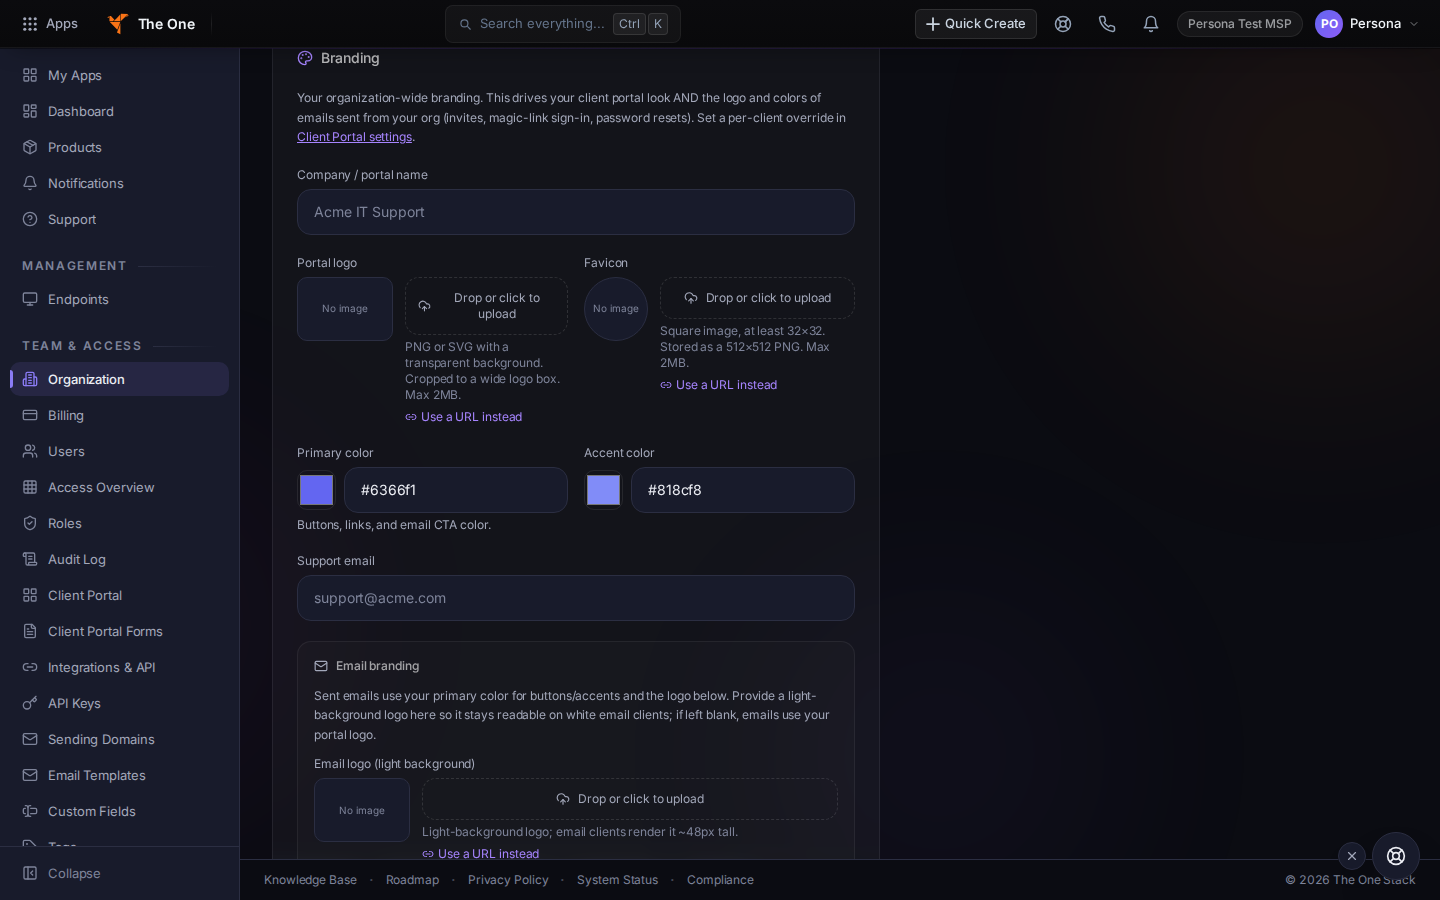Click the Billing card icon
The height and width of the screenshot is (900, 1440).
[x=30, y=415]
